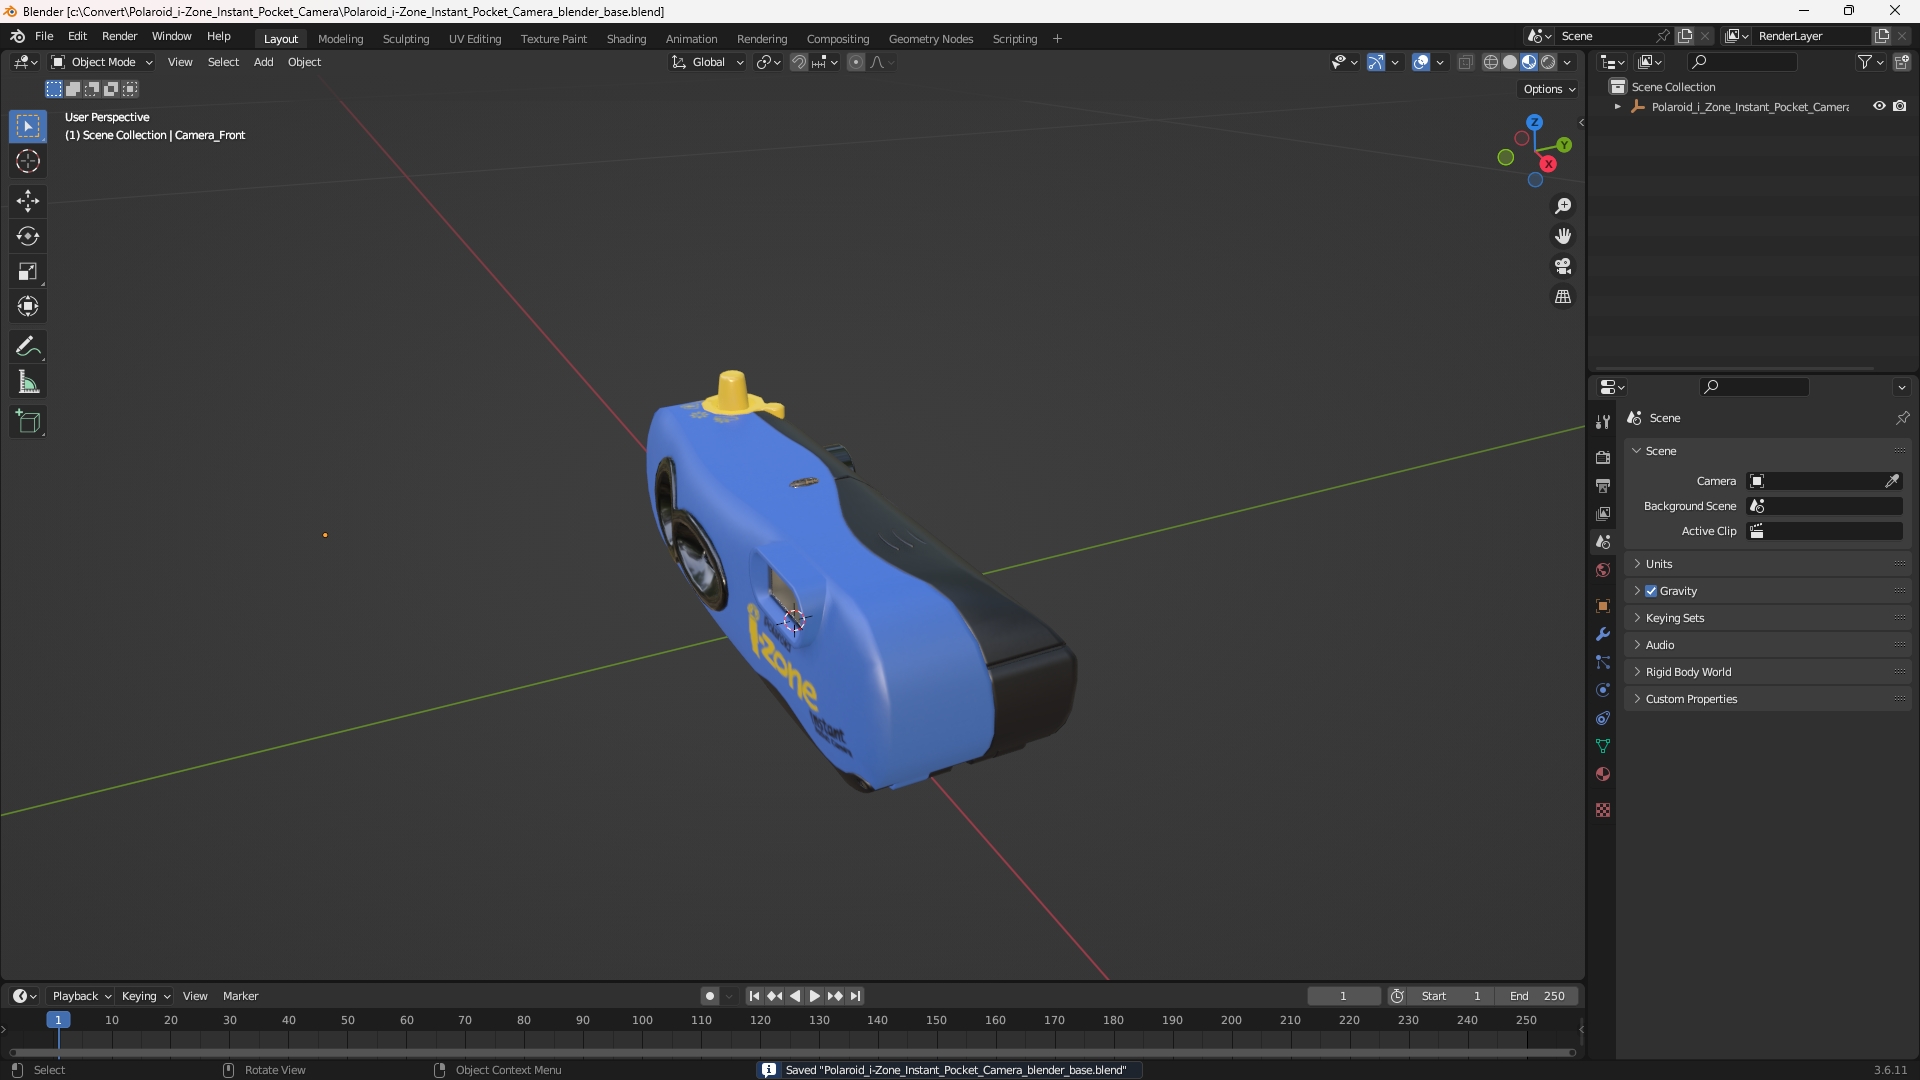Toggle viewport overlays
Image resolution: width=1920 pixels, height=1080 pixels.
tap(1421, 62)
